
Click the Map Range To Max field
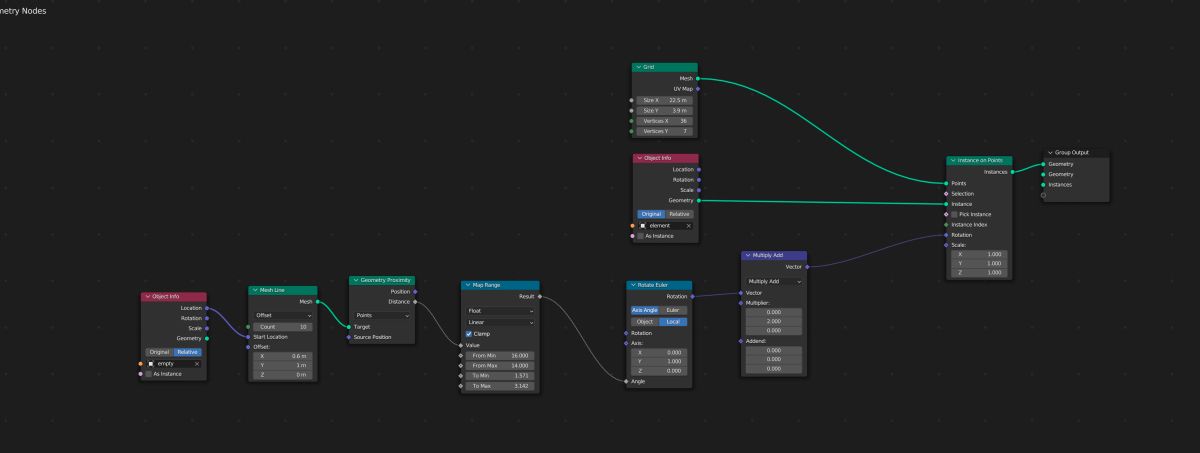tap(500, 385)
